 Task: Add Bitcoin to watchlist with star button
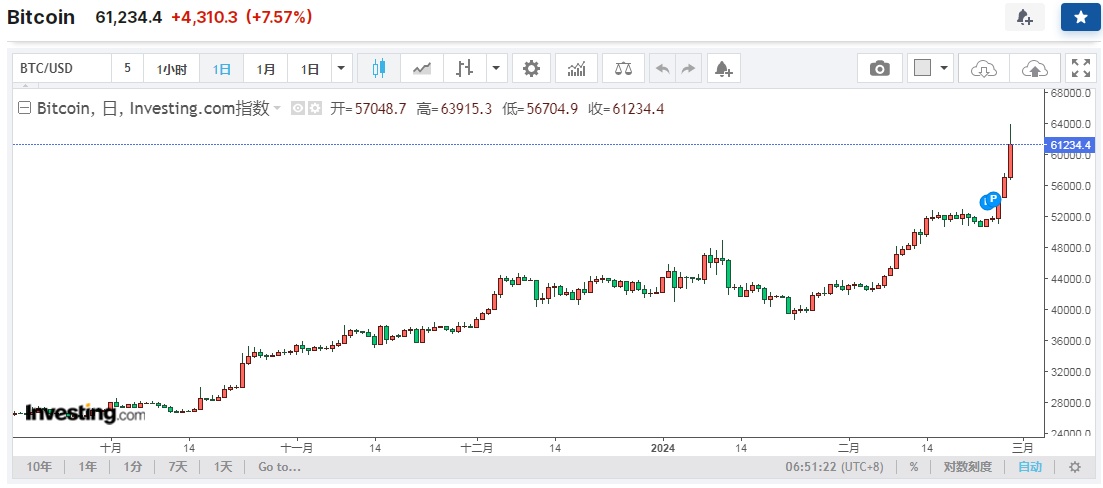(1081, 17)
